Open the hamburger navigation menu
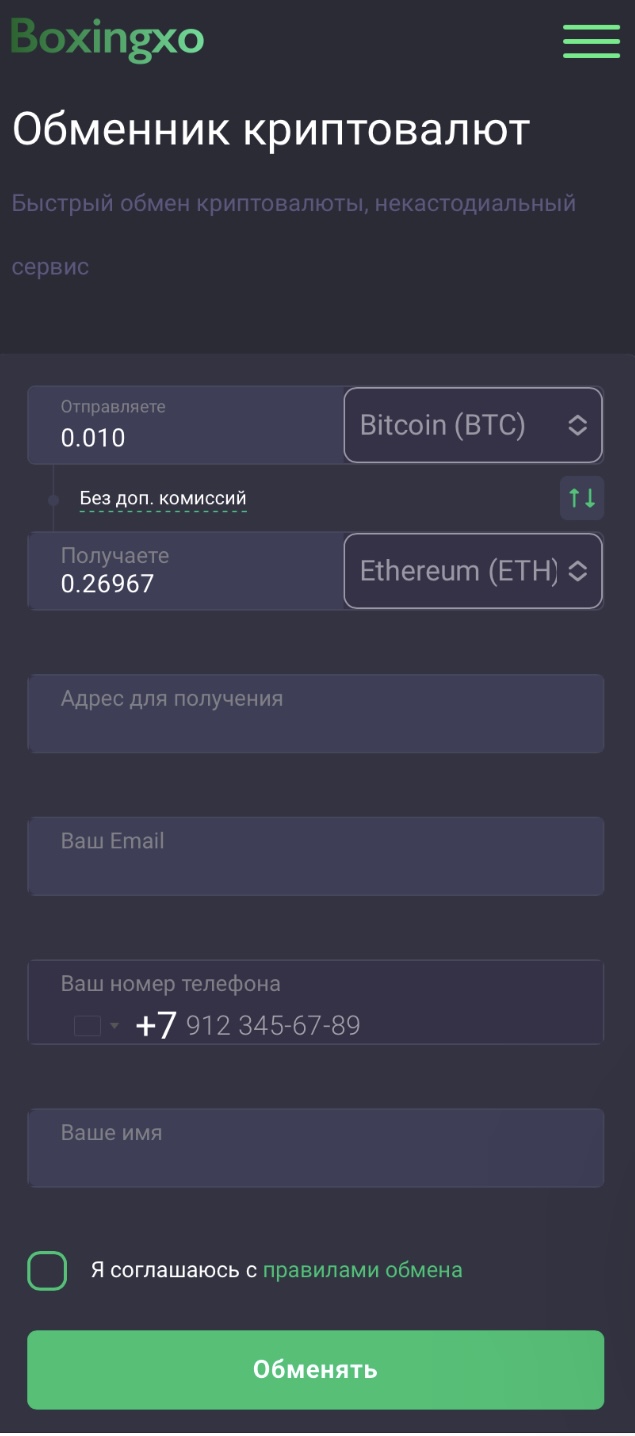635x1436 pixels. pos(591,40)
